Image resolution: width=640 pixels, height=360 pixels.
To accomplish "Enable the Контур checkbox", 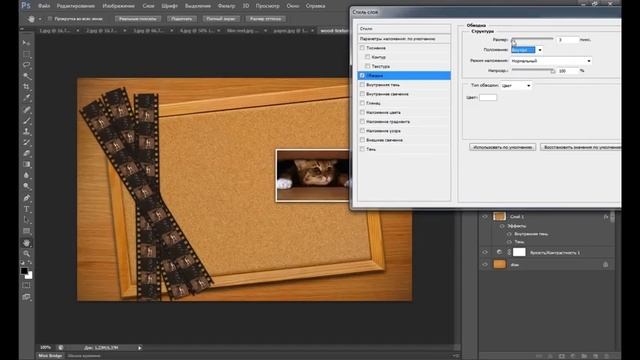I will pos(368,57).
